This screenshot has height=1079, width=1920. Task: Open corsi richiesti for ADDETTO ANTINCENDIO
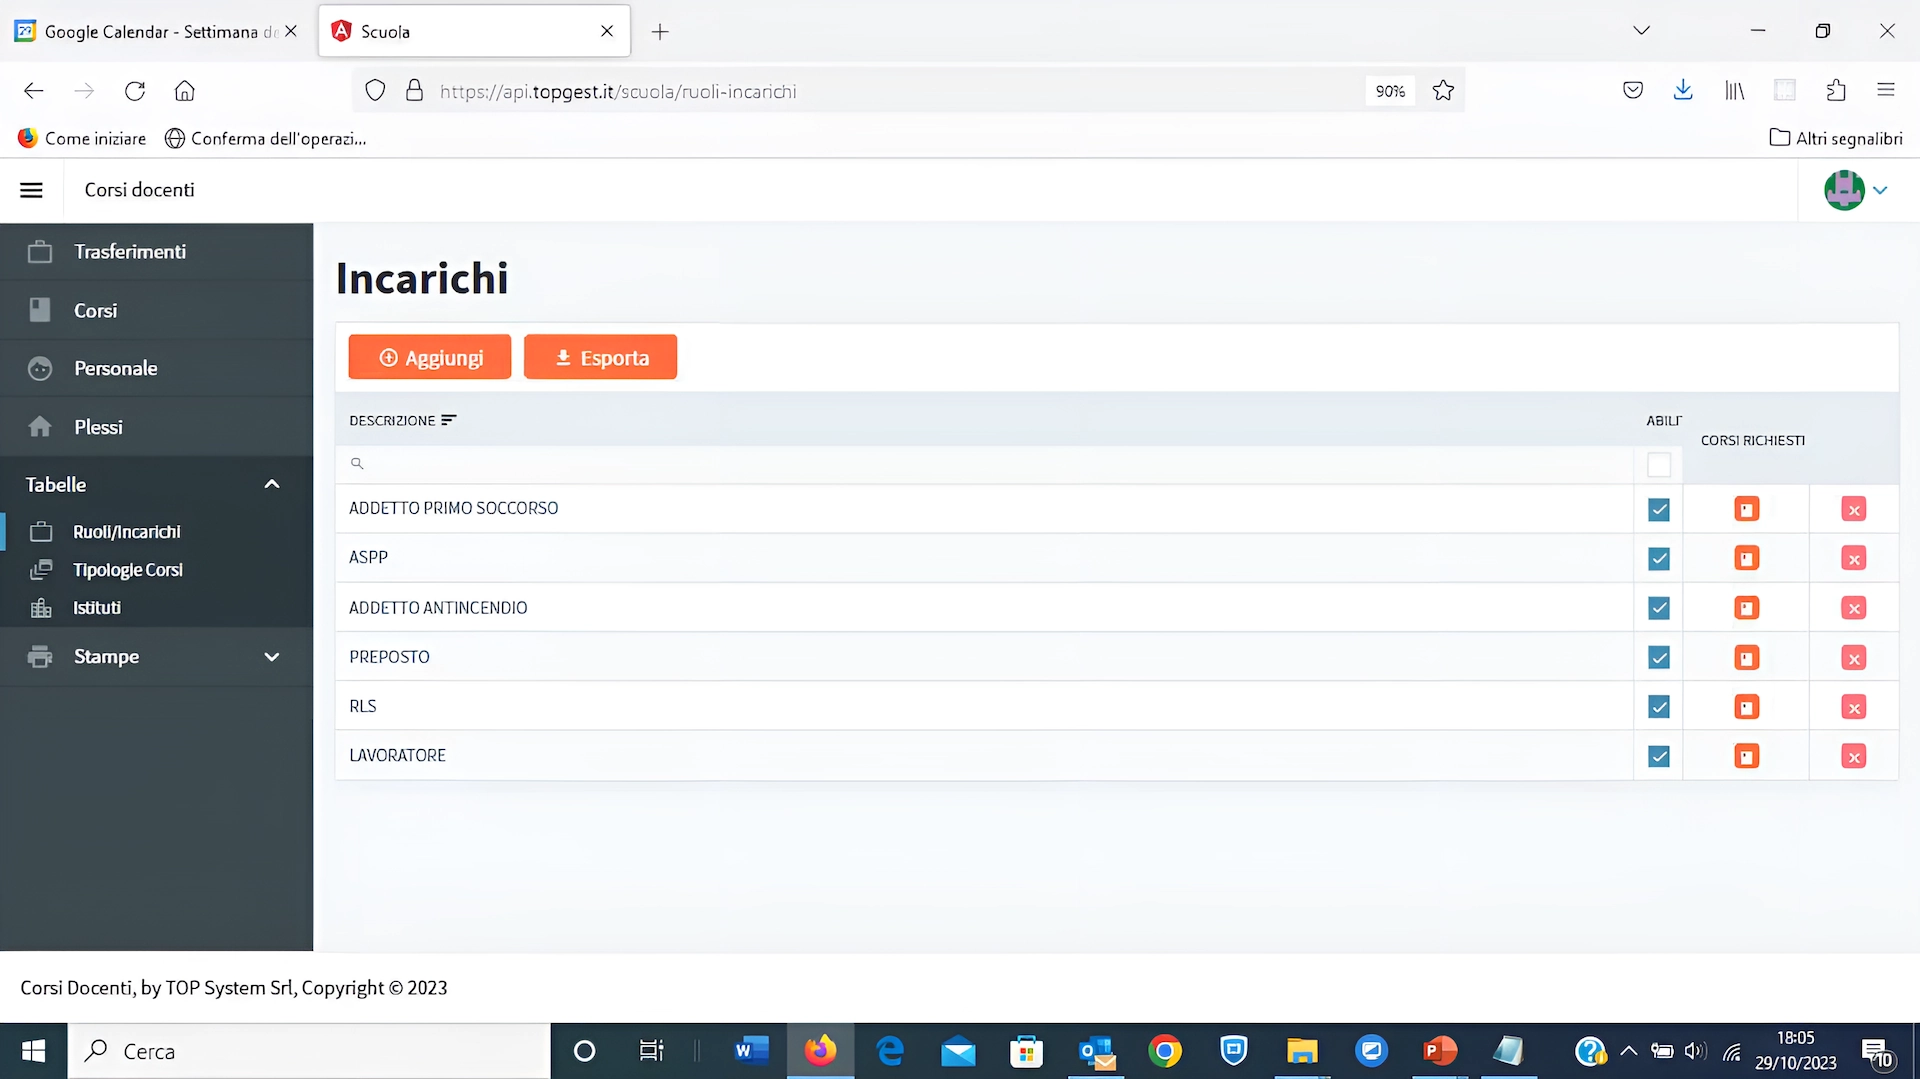[1746, 608]
